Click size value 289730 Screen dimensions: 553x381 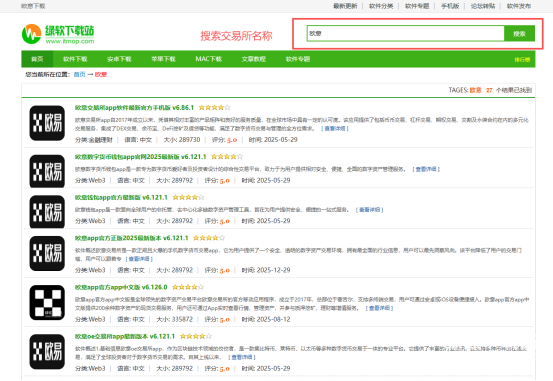coord(189,140)
